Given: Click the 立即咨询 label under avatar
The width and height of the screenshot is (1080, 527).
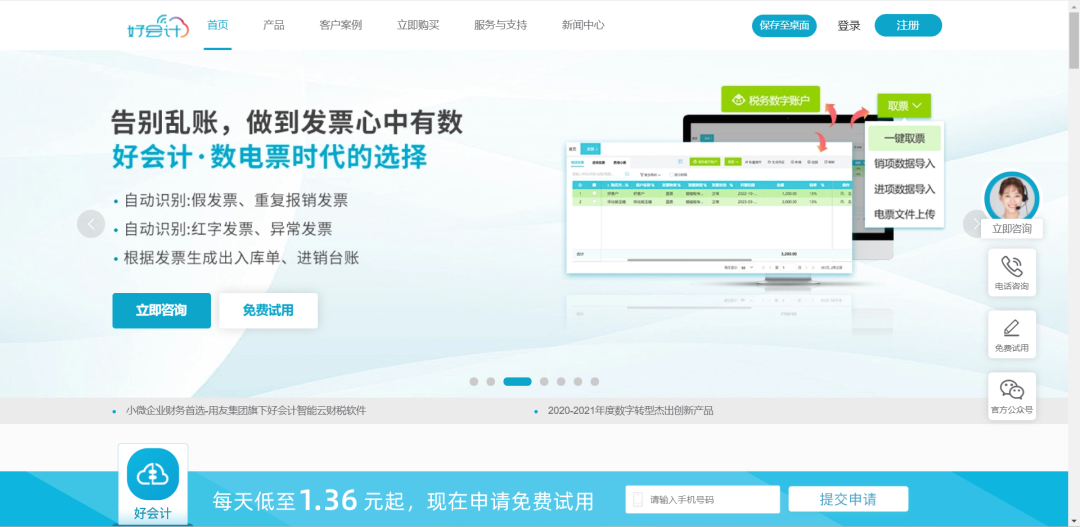Looking at the screenshot, I should pyautogui.click(x=1012, y=229).
